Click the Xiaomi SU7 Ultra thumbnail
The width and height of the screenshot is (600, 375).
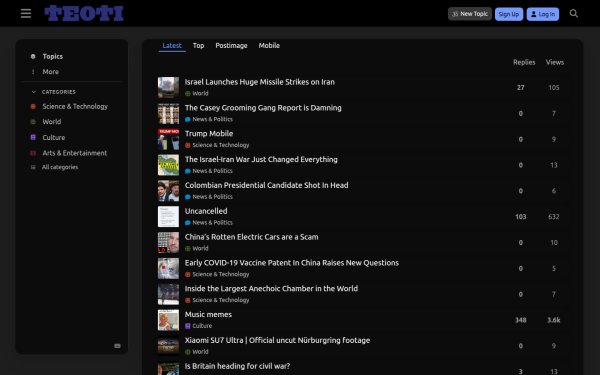[168, 346]
